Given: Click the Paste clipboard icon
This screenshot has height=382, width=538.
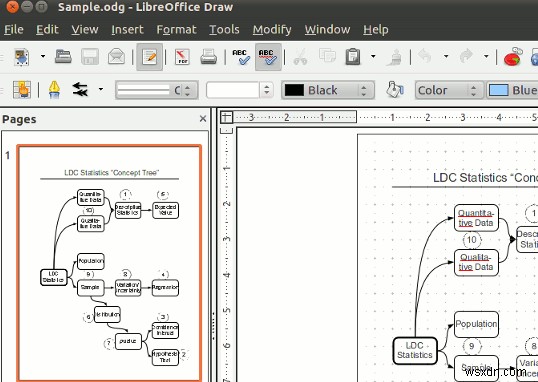Looking at the screenshot, I should coord(353,57).
